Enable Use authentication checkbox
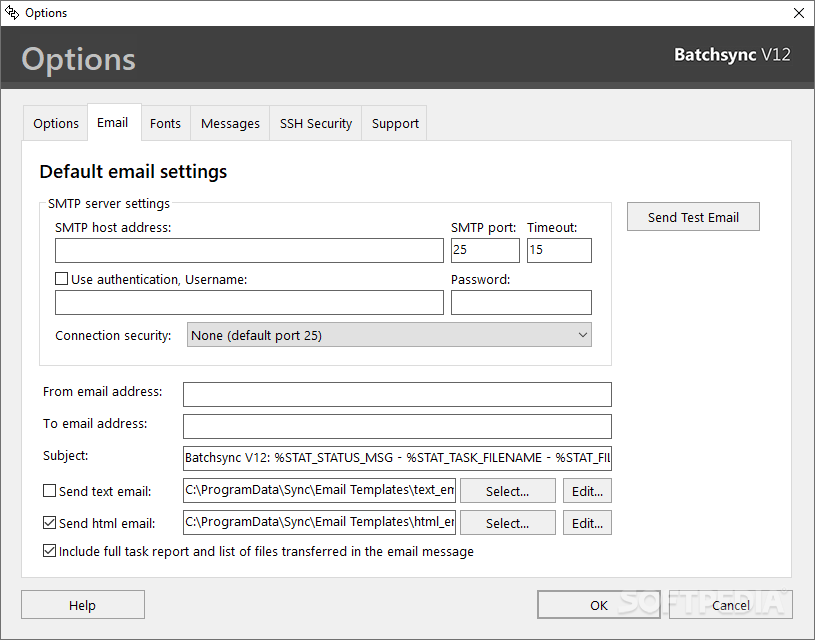 tap(61, 279)
